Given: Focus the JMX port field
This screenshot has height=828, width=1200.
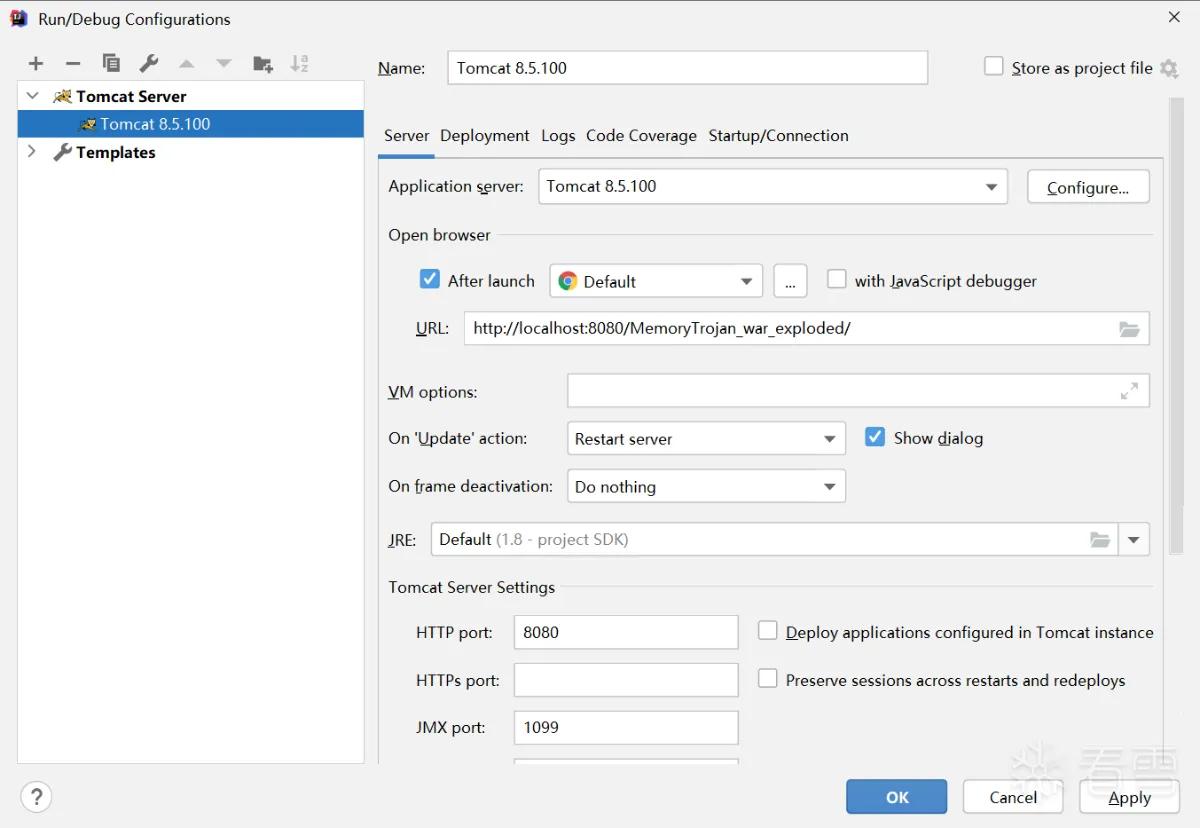Looking at the screenshot, I should [626, 727].
